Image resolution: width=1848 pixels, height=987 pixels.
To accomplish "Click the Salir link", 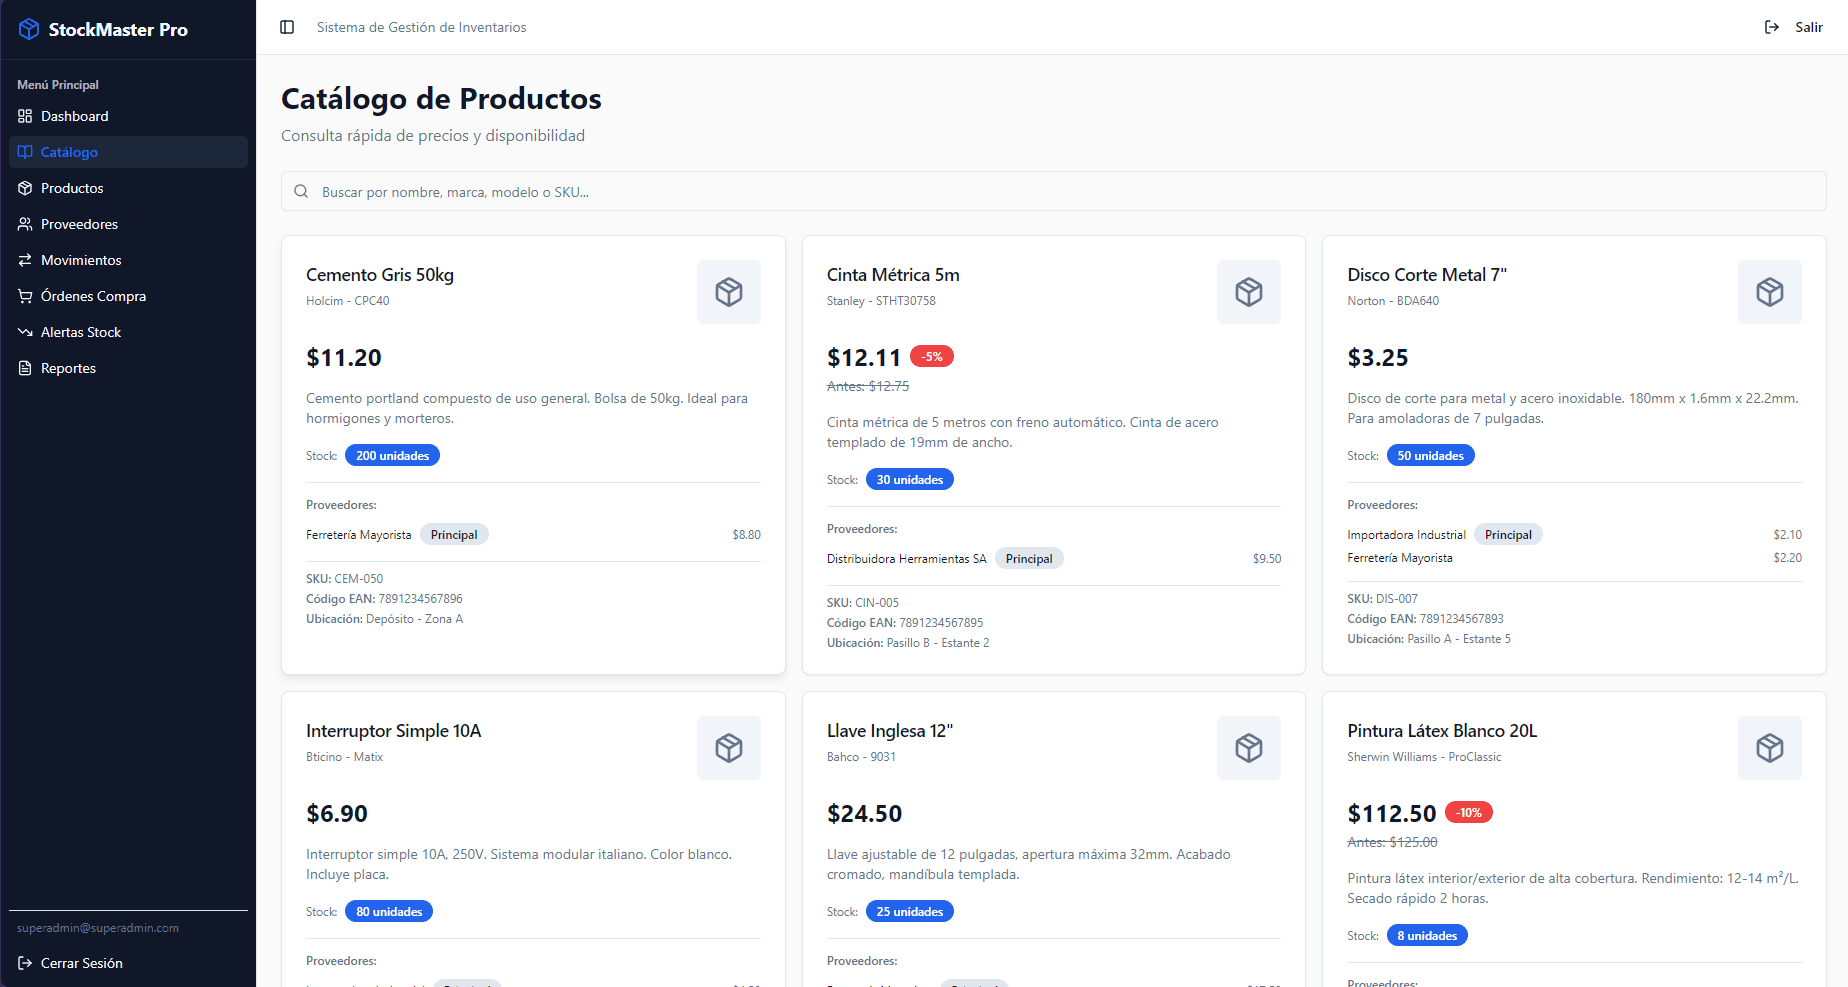I will 1810,27.
